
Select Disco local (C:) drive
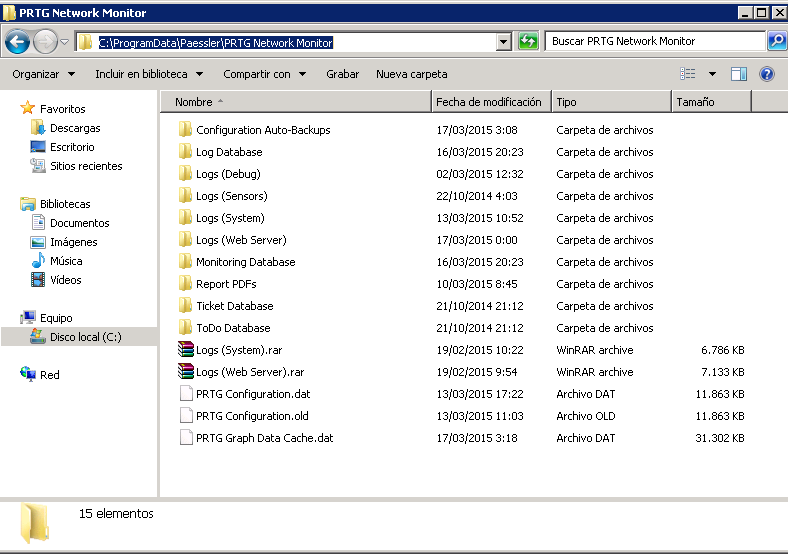coord(85,337)
